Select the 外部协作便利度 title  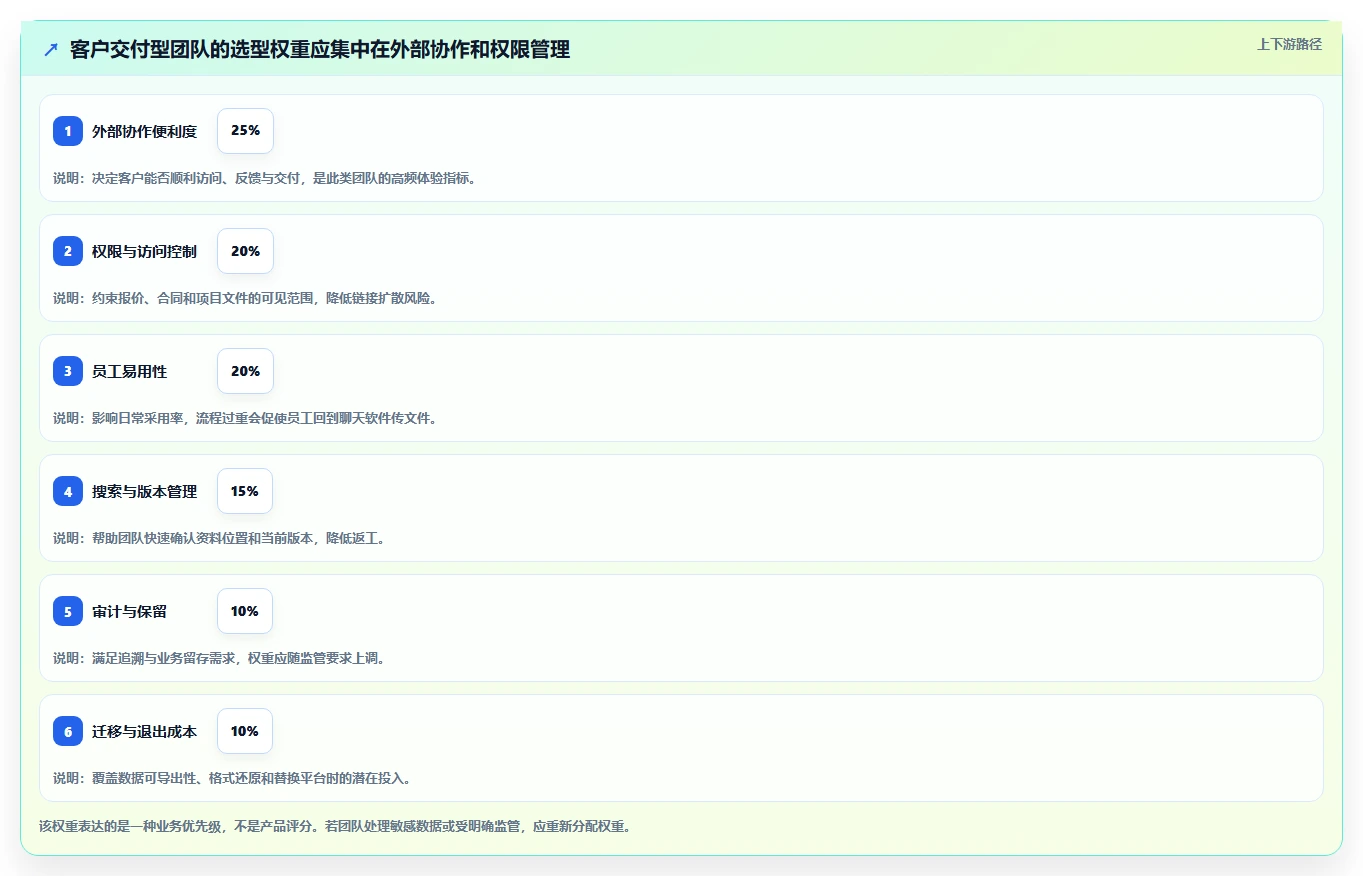click(x=144, y=131)
